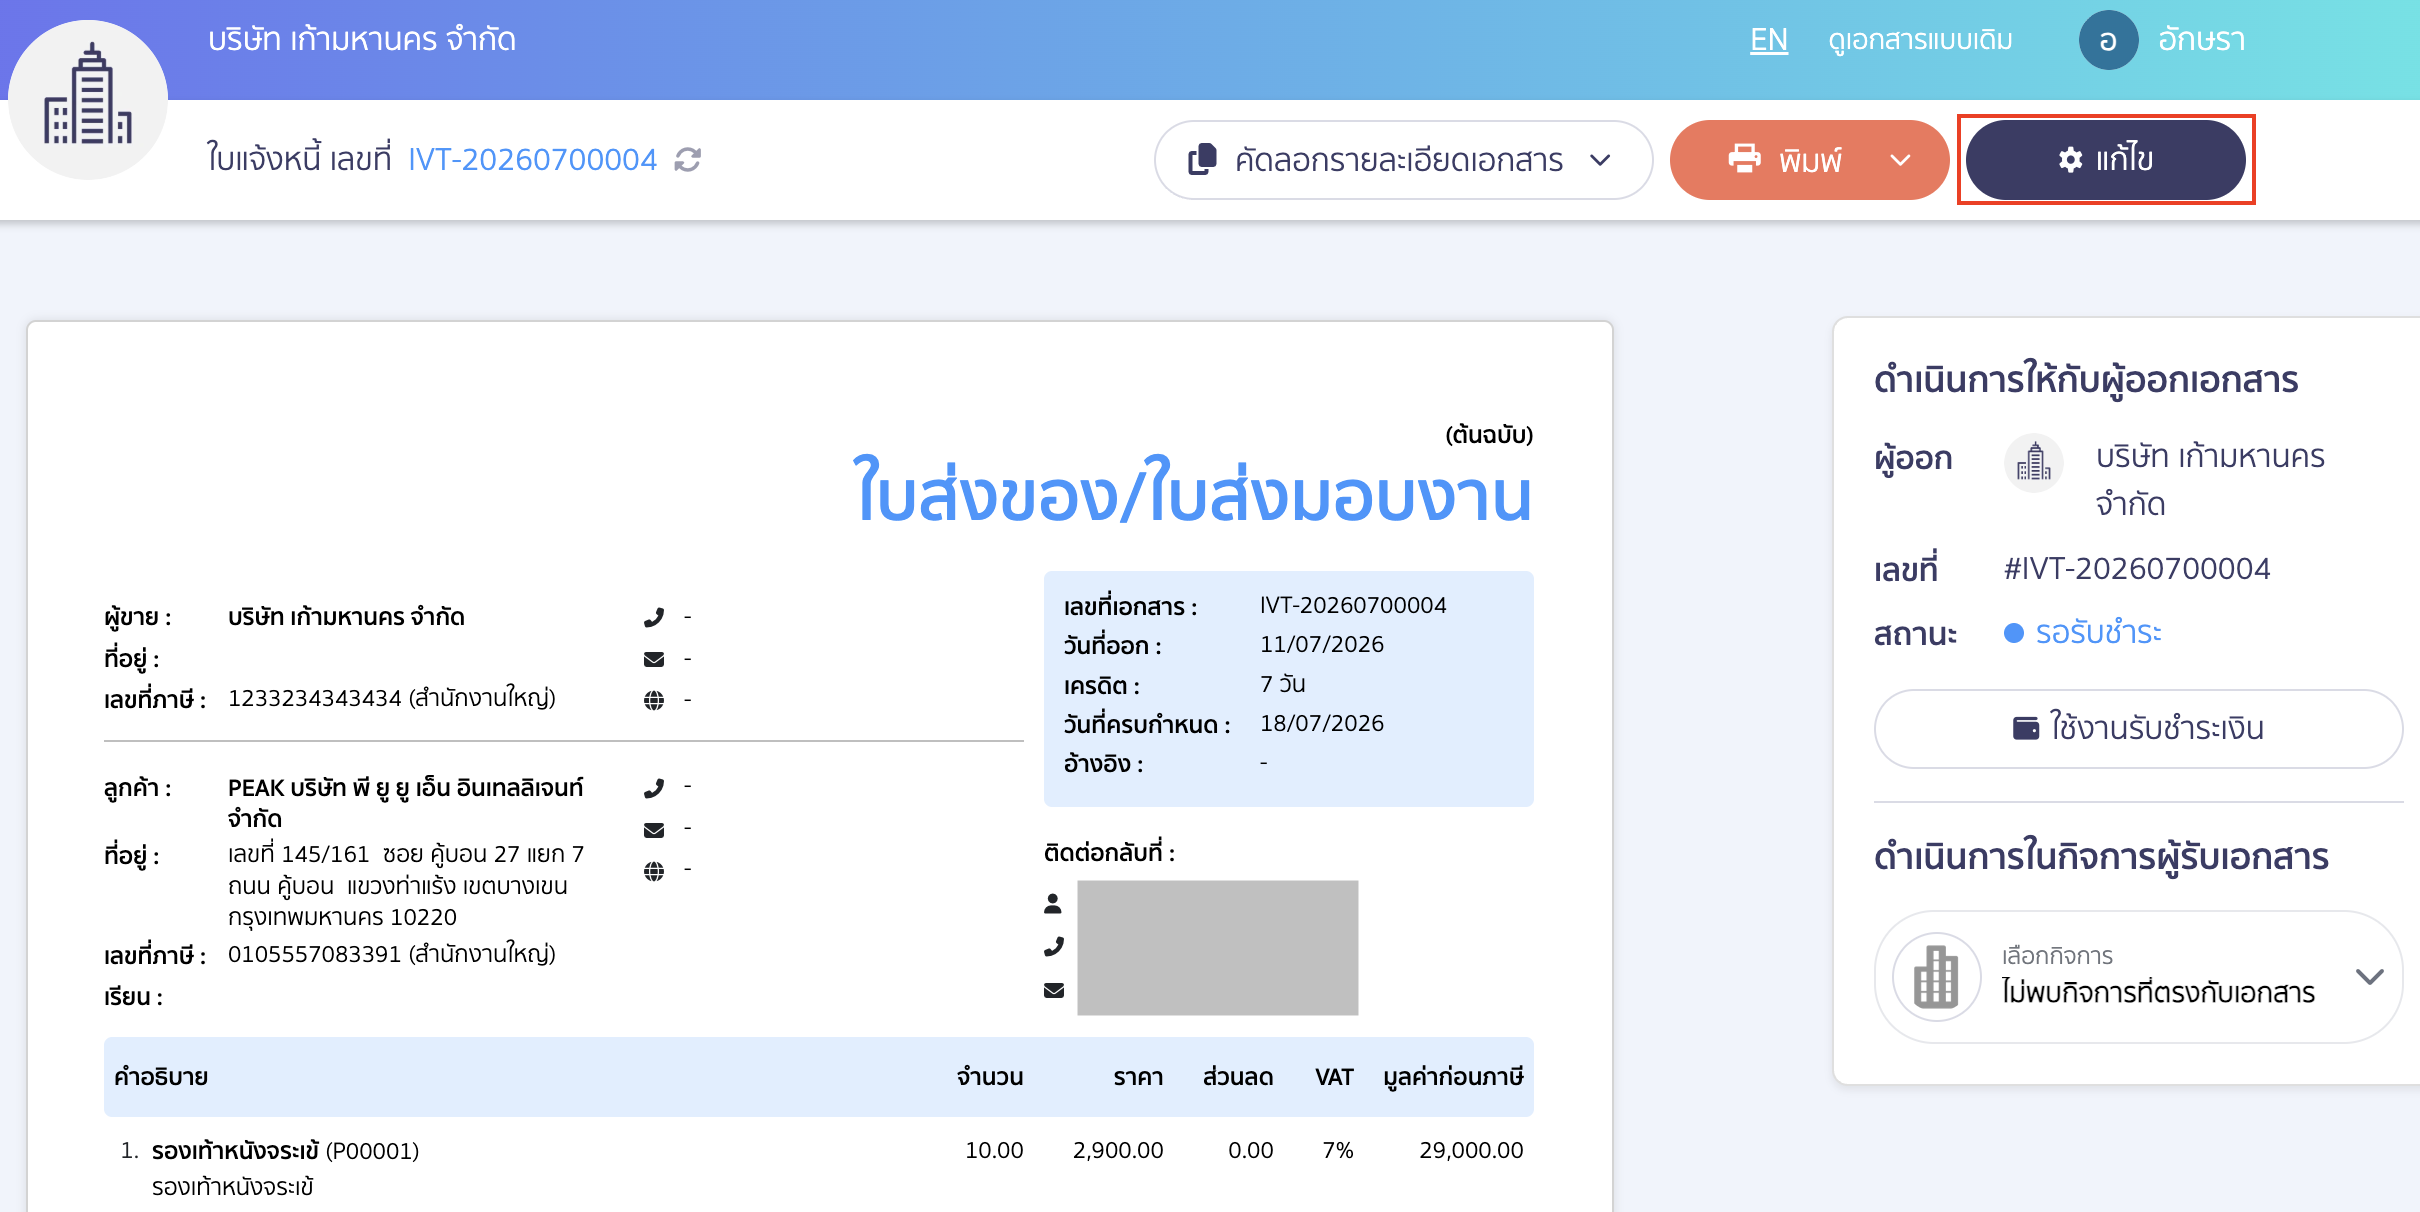Click the พิมพ์ print button
This screenshot has width=2420, height=1212.
1809,160
